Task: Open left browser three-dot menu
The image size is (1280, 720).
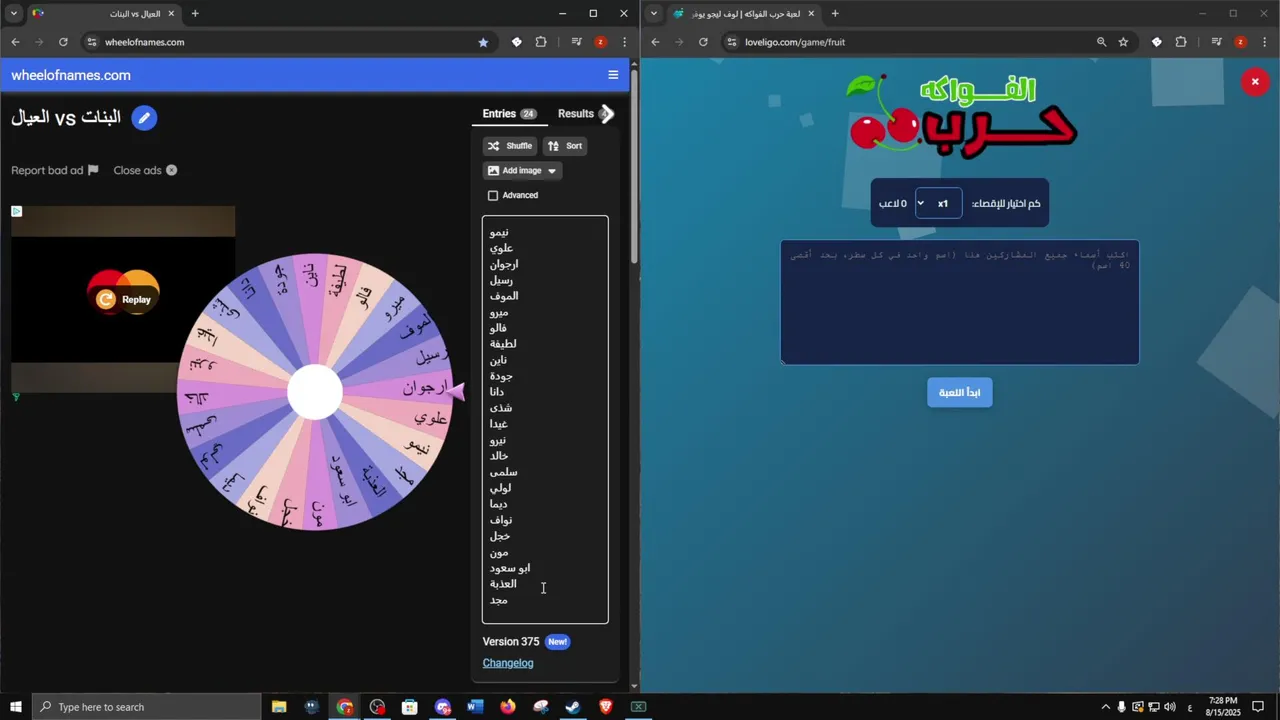Action: pyautogui.click(x=624, y=42)
